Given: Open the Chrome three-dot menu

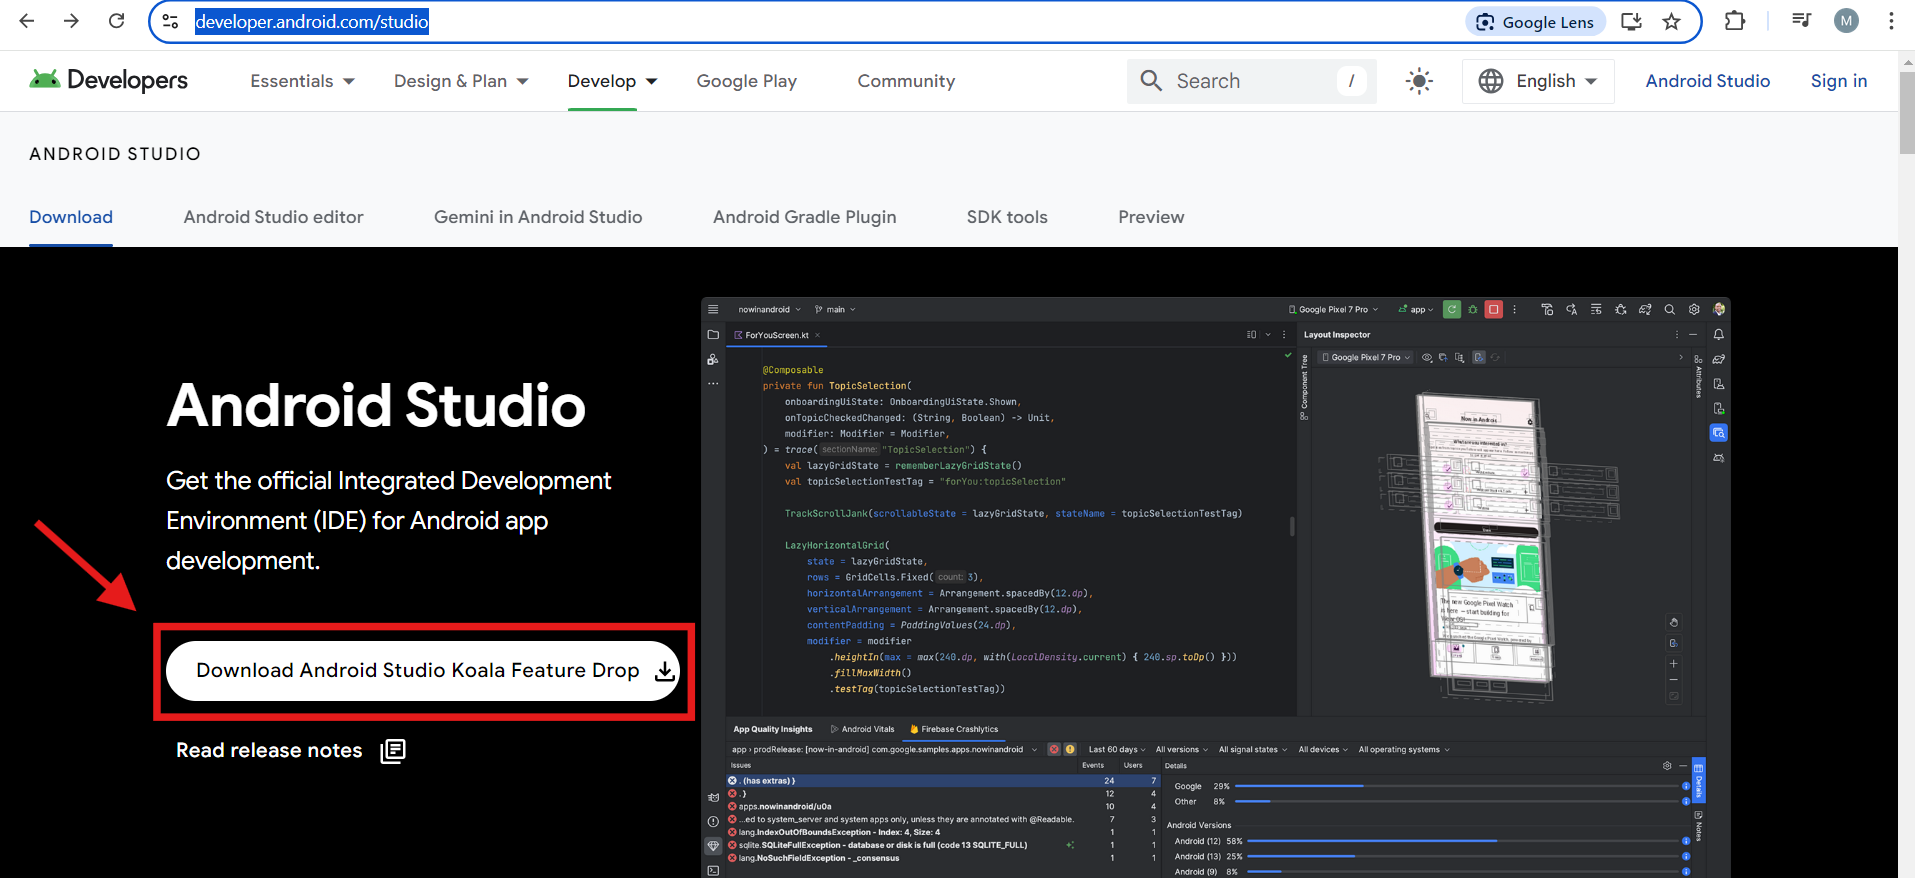Looking at the screenshot, I should point(1891,20).
